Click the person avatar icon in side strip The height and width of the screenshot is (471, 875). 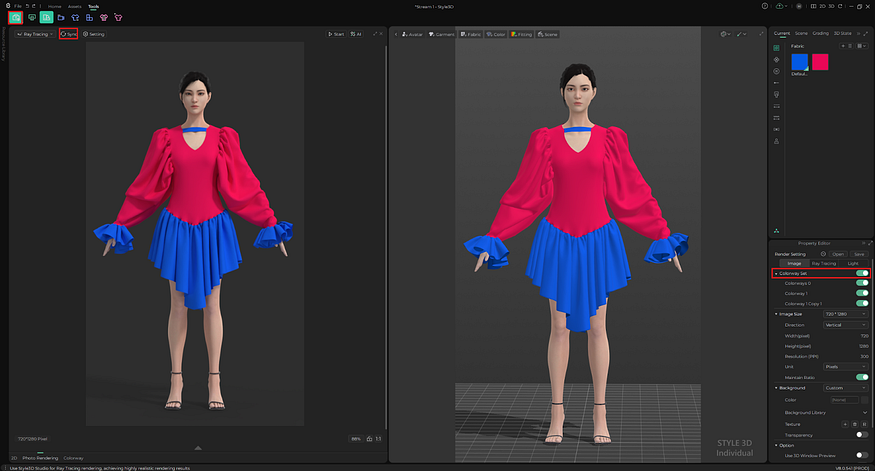click(x=776, y=141)
